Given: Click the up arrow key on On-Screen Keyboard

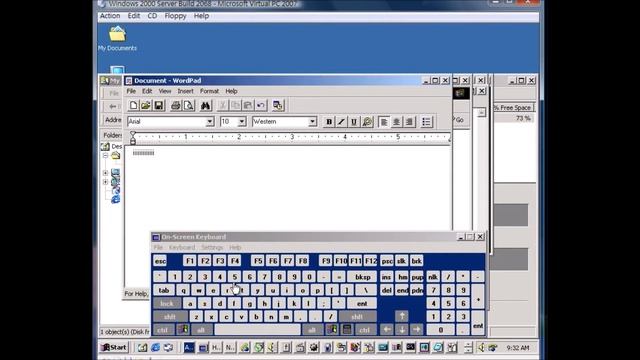Looking at the screenshot, I should click(402, 316).
